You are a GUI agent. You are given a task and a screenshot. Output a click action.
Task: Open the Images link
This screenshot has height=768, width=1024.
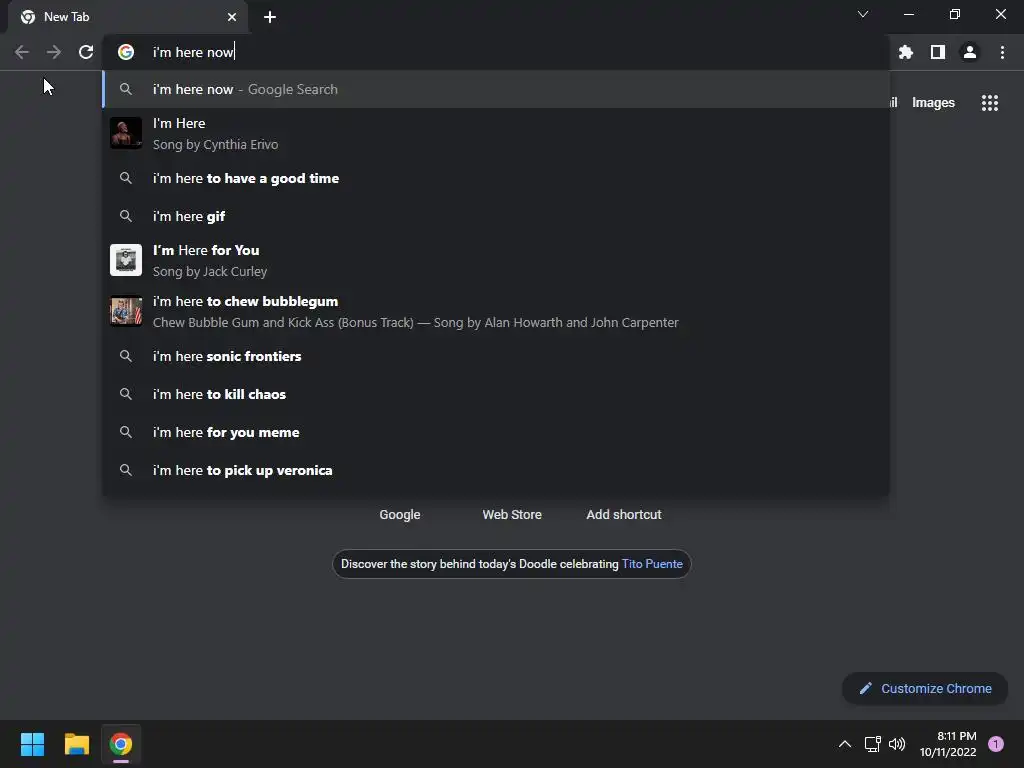tap(933, 103)
